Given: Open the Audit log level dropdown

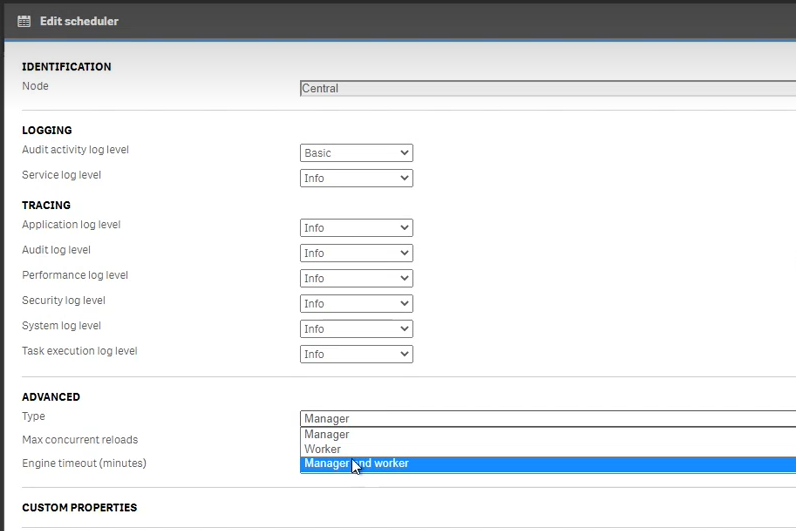Looking at the screenshot, I should [x=356, y=253].
